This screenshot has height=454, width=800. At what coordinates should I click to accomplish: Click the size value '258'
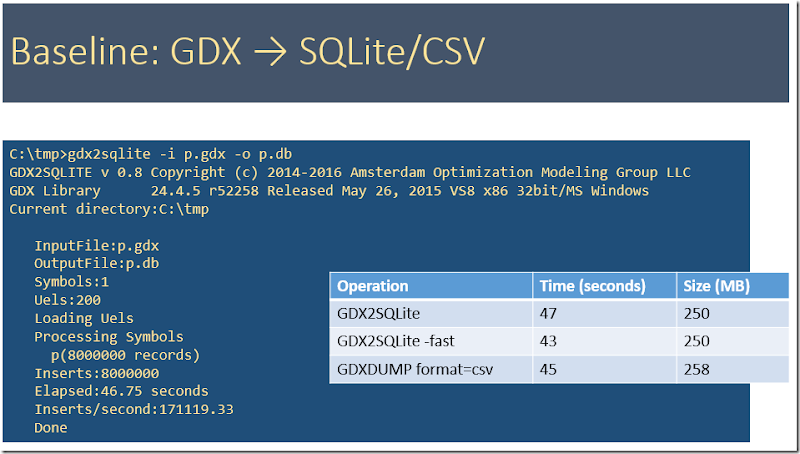click(x=696, y=369)
